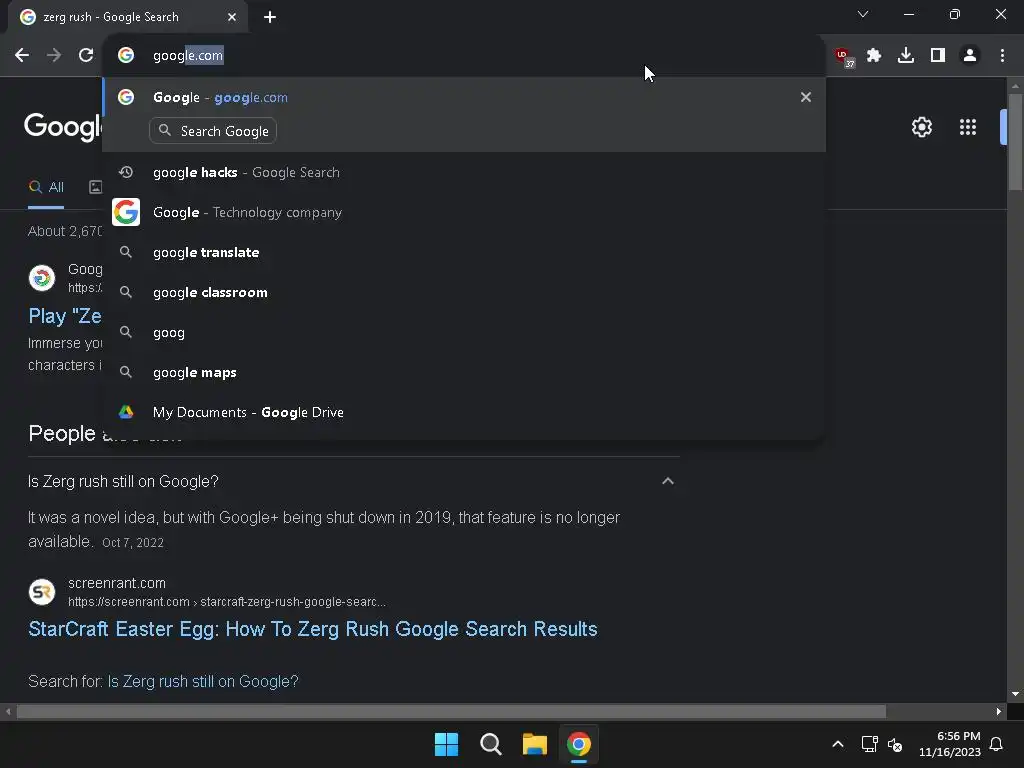Viewport: 1024px width, 768px height.
Task: Click the Google logo on the page
Action: 63,127
